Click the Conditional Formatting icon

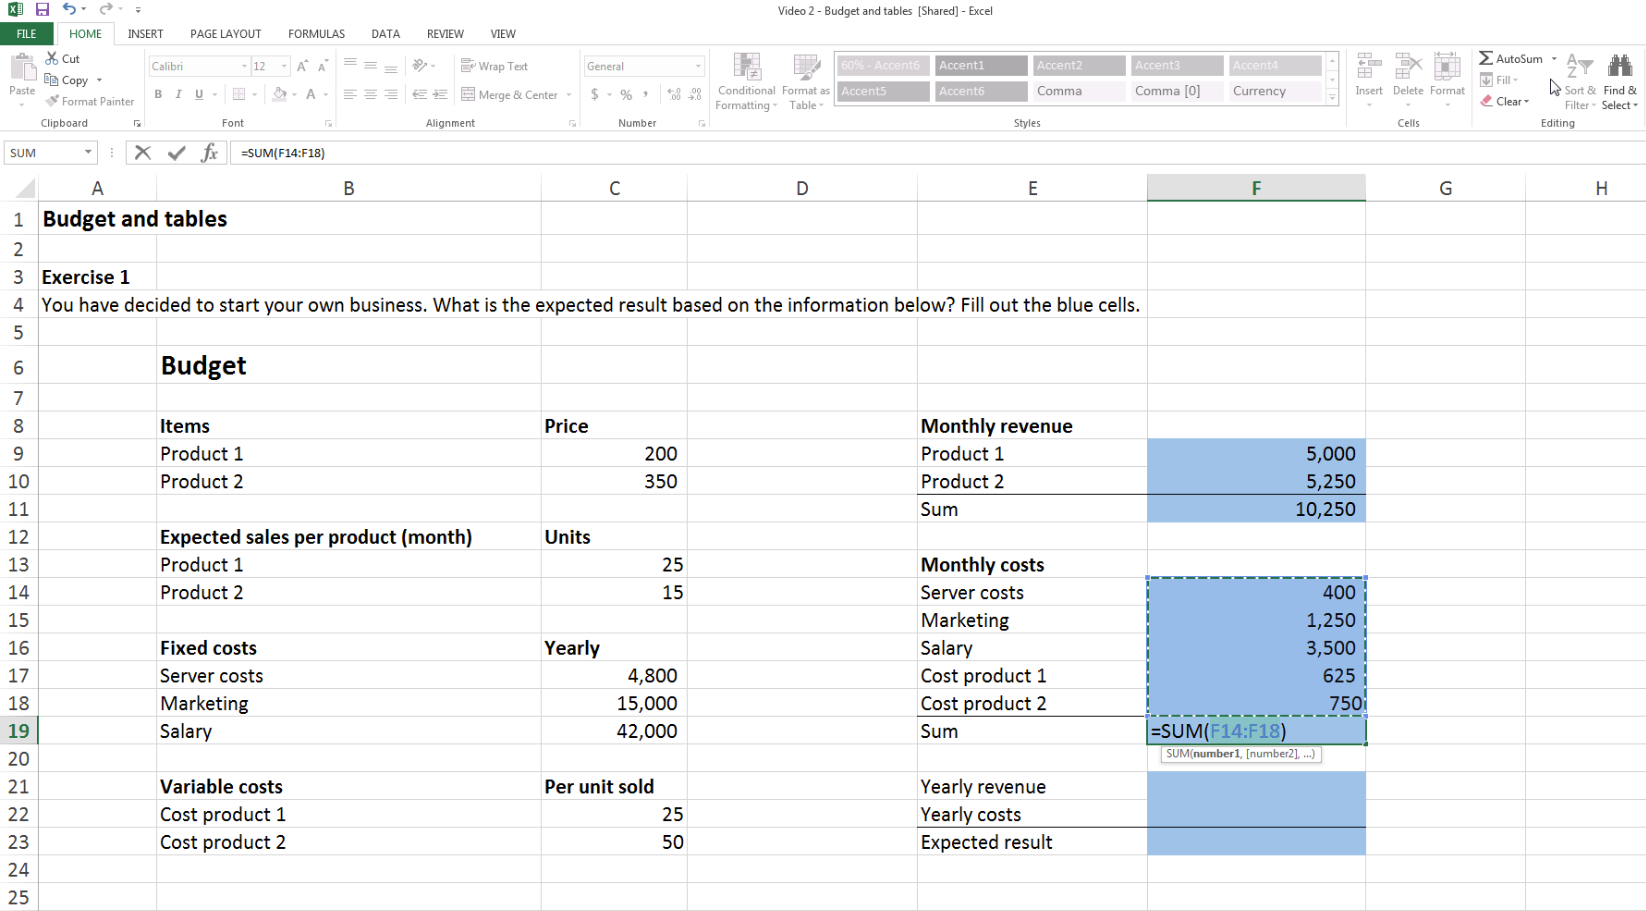pos(746,68)
